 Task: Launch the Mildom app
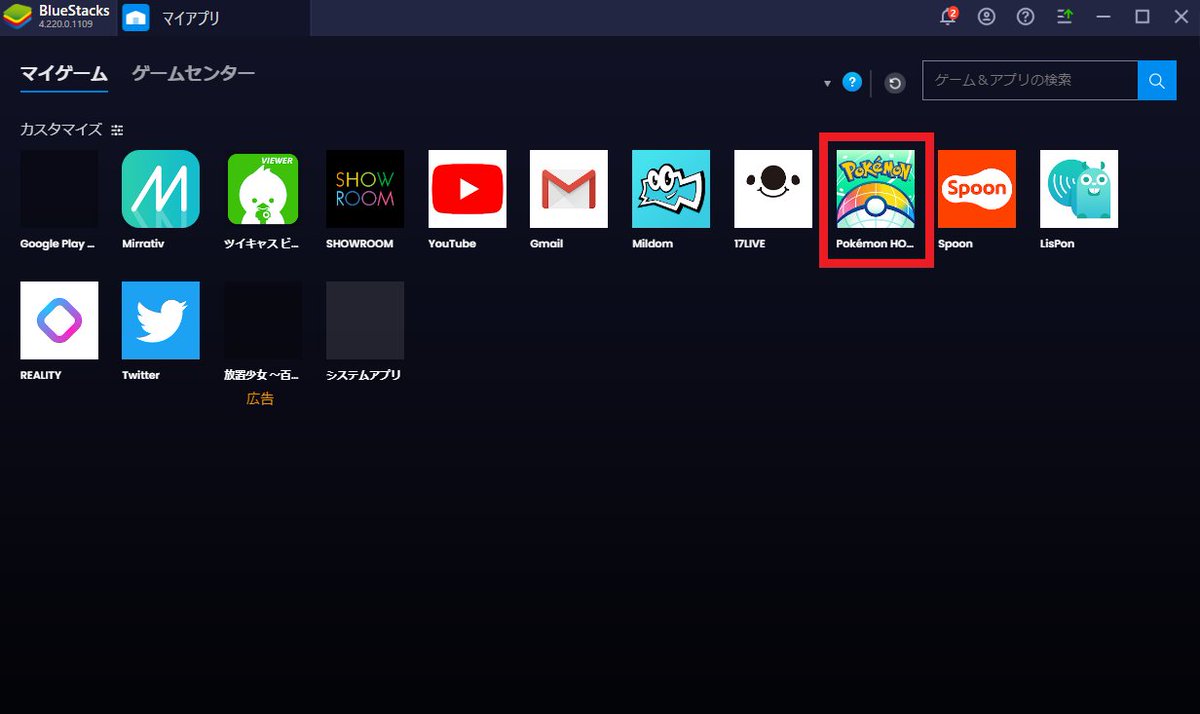pyautogui.click(x=671, y=189)
